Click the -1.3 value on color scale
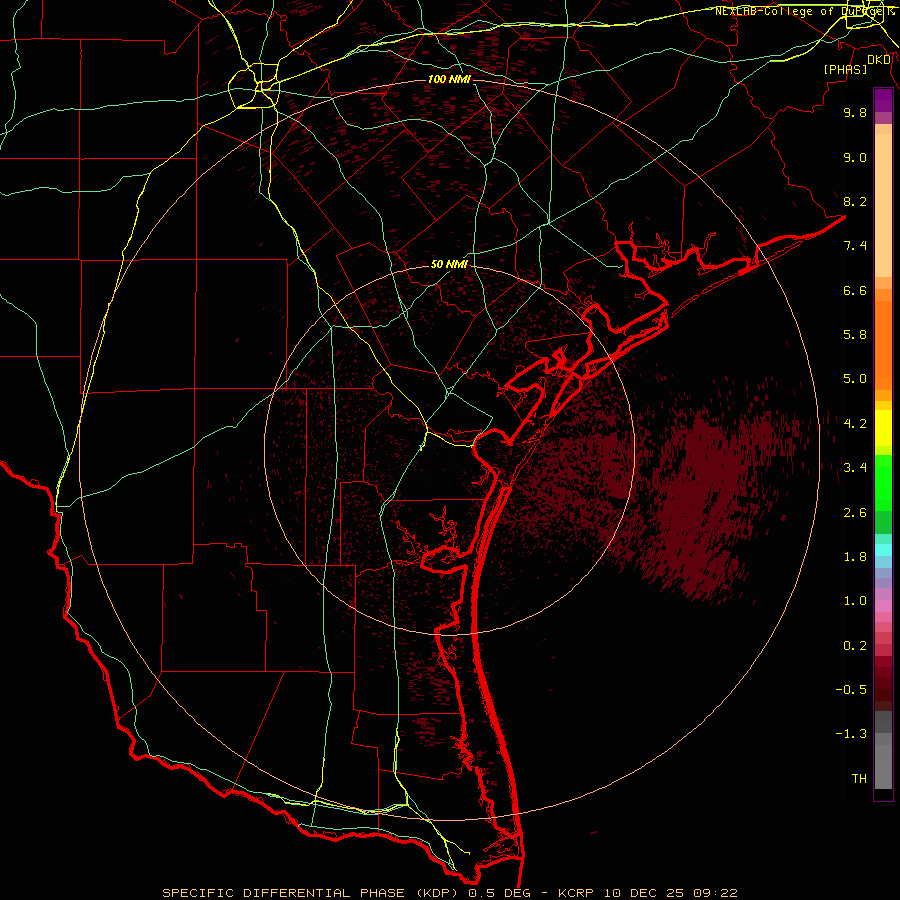 pos(851,734)
